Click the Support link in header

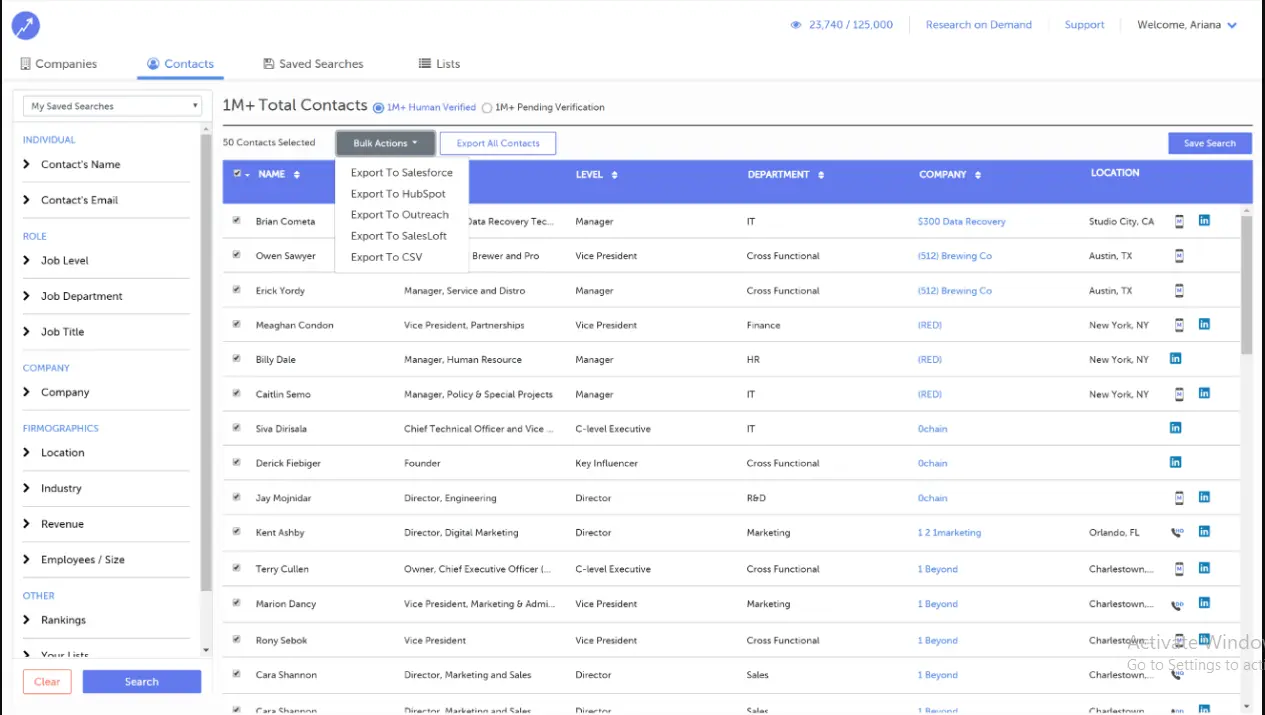tap(1084, 25)
